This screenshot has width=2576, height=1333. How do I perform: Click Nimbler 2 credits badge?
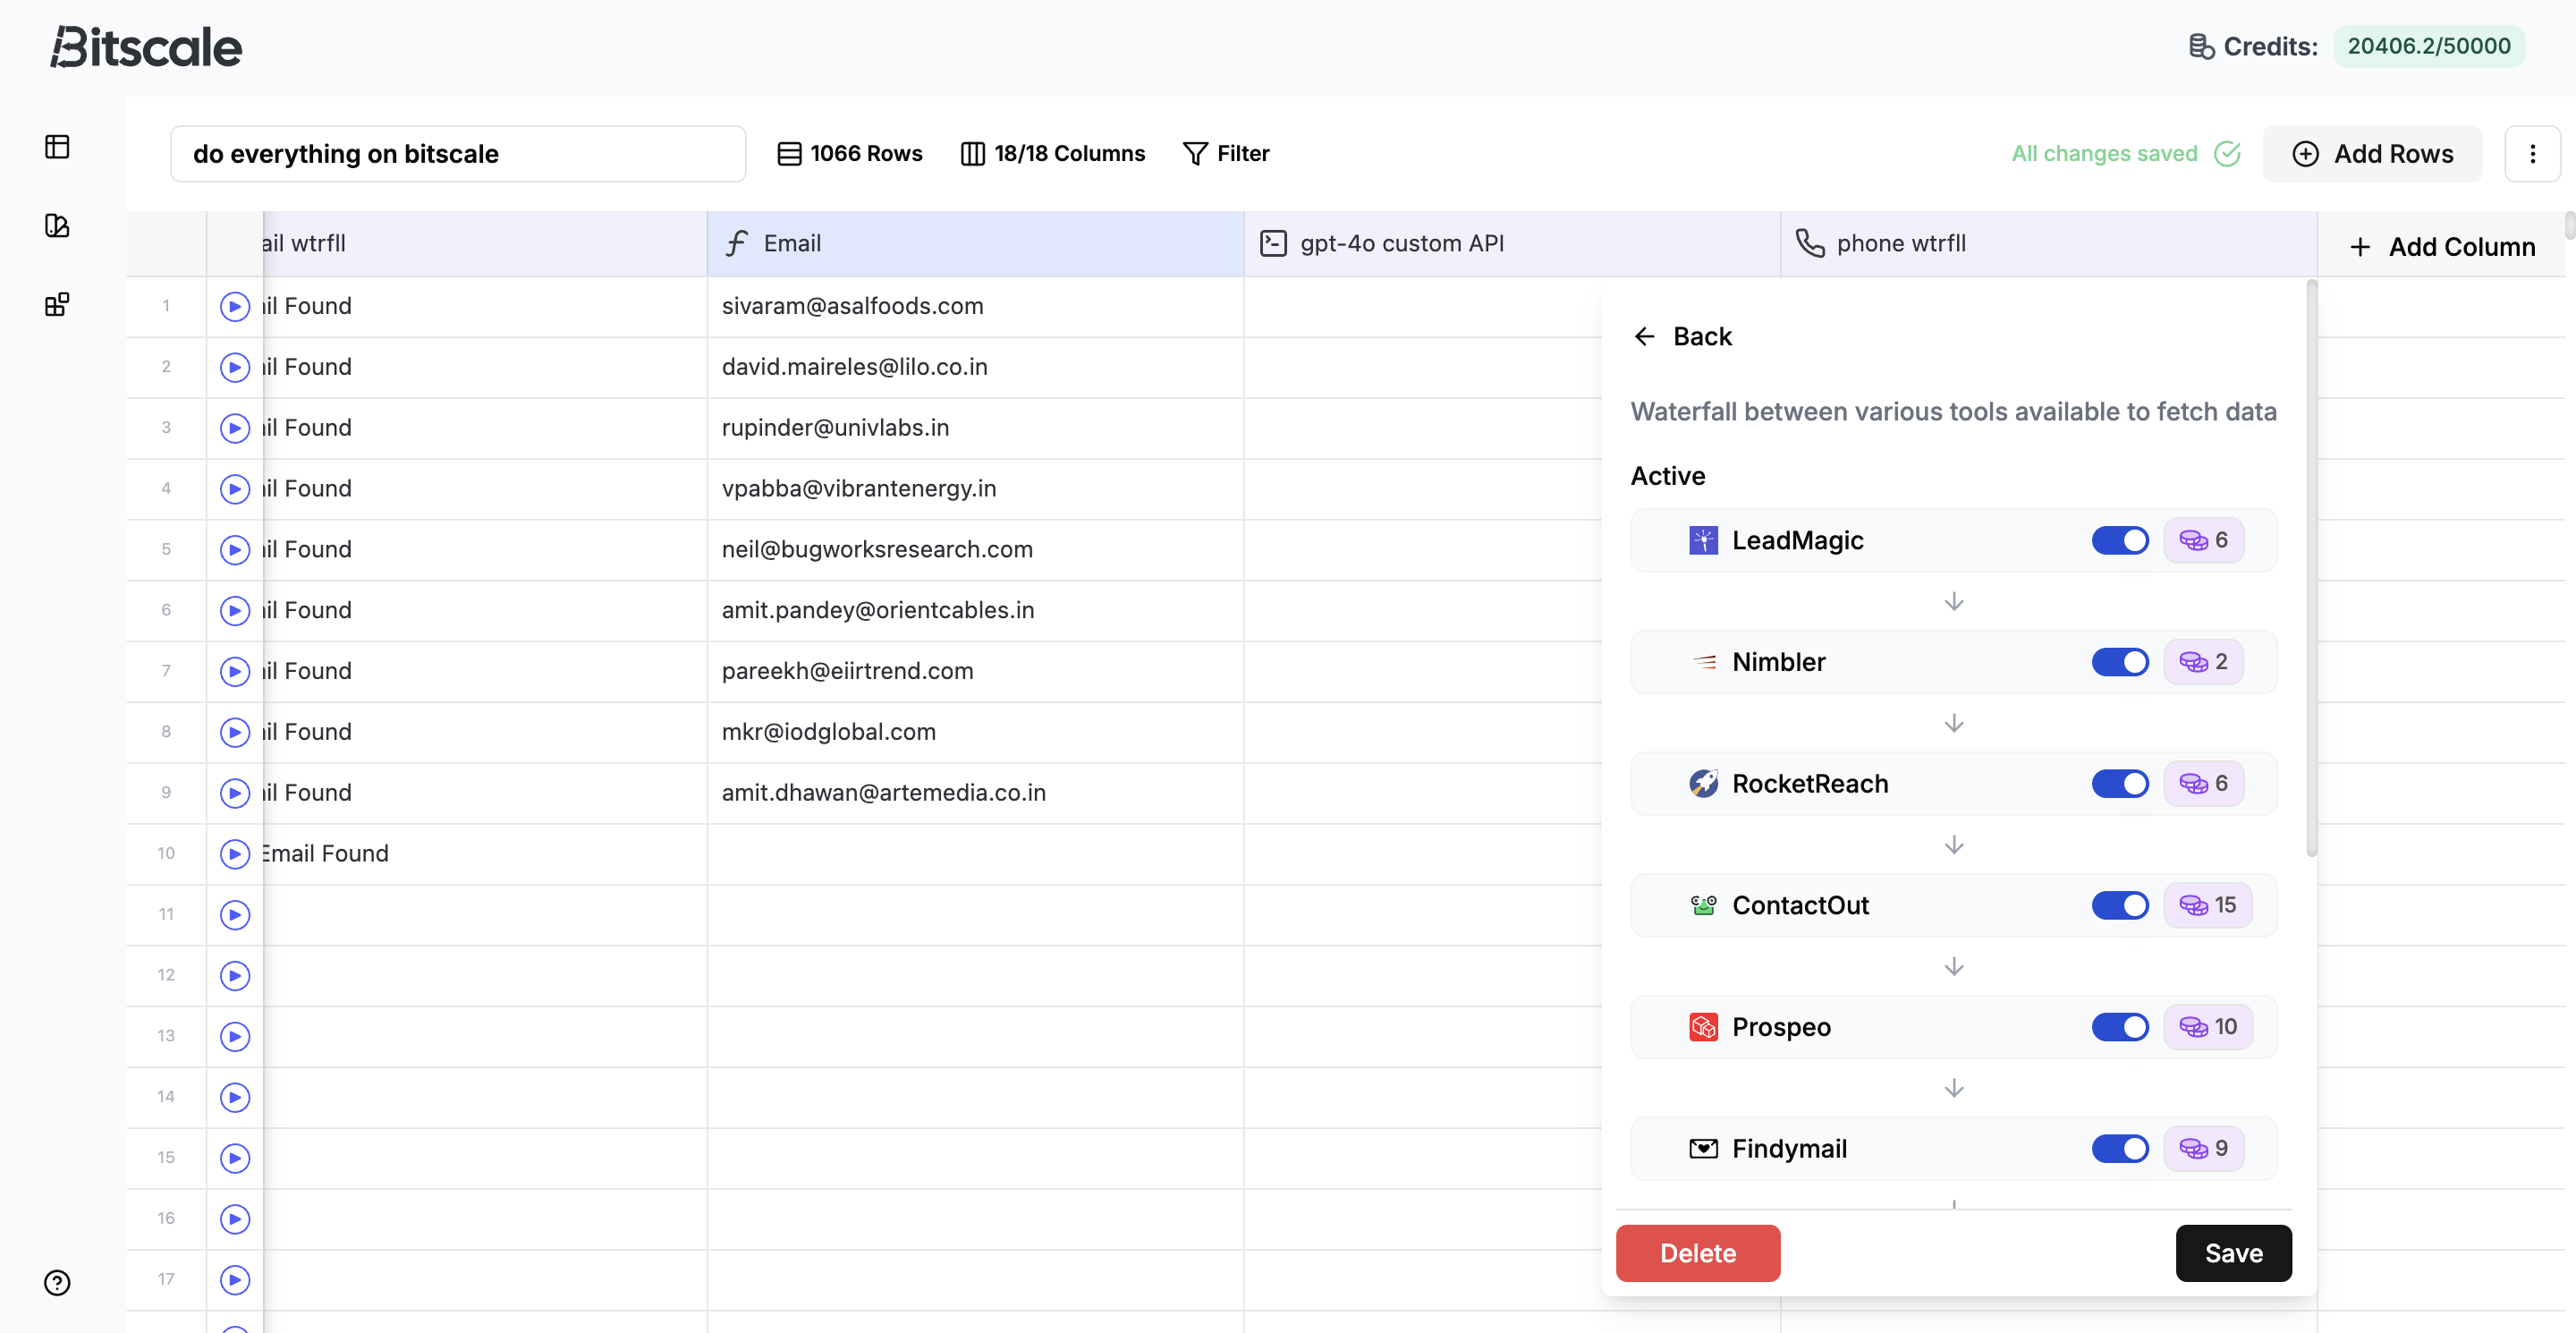(2203, 662)
